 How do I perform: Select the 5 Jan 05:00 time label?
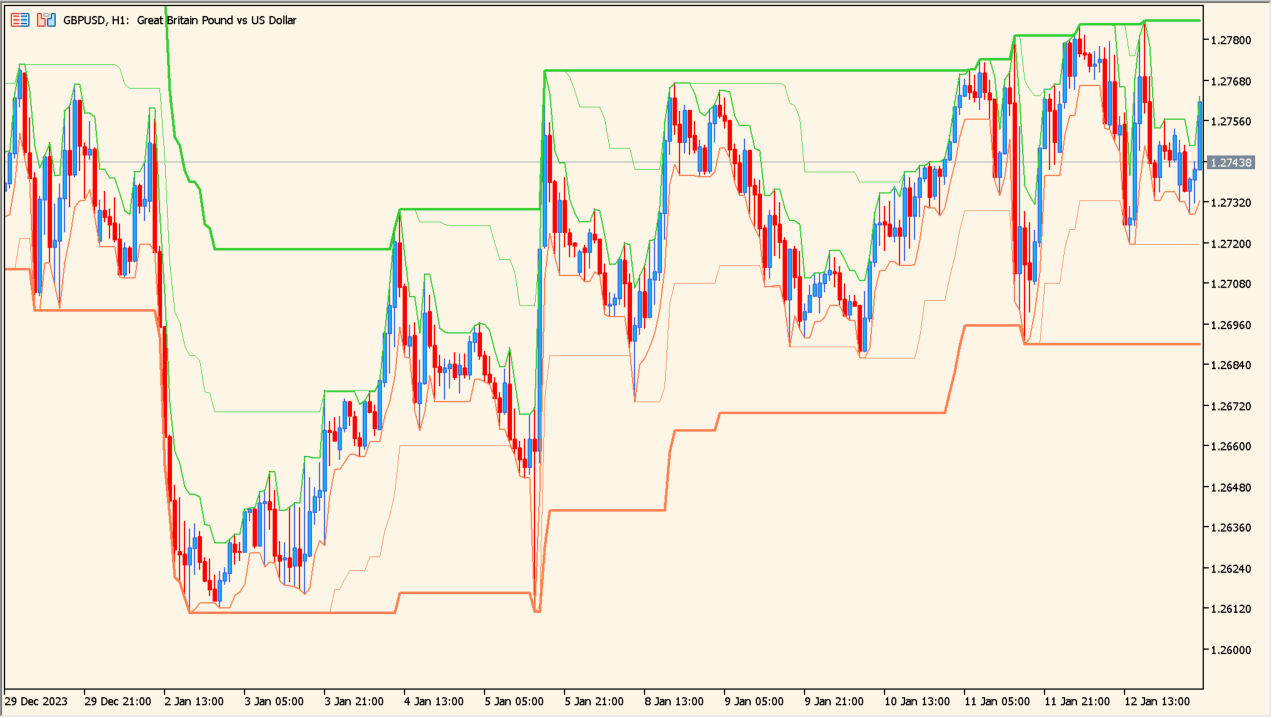coord(514,700)
